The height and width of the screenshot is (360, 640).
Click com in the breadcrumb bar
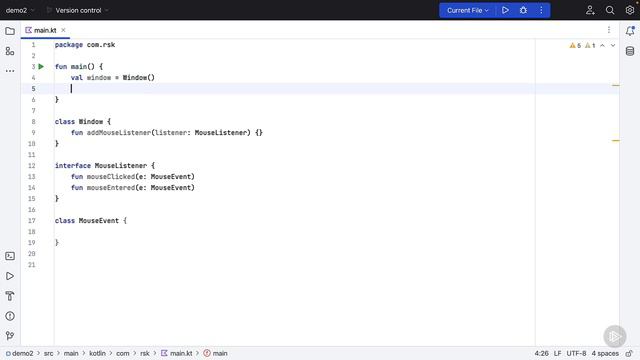pos(122,353)
